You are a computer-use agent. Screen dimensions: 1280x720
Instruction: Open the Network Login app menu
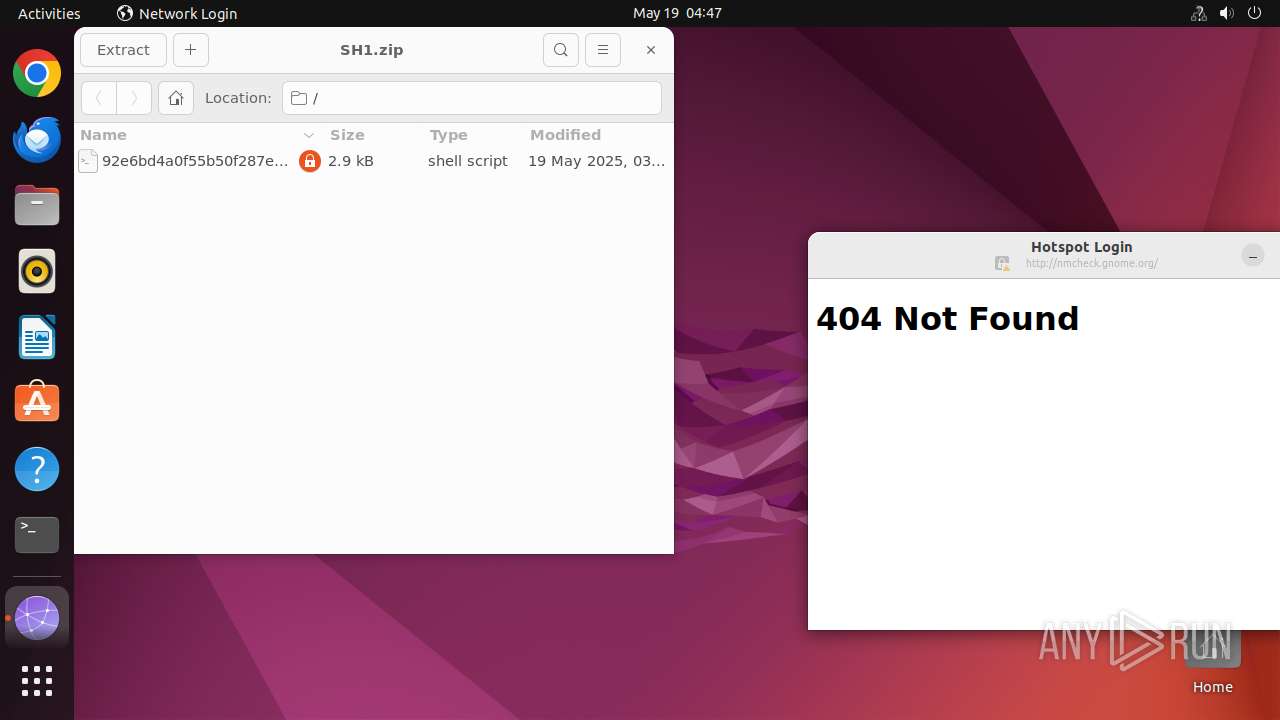coord(177,14)
